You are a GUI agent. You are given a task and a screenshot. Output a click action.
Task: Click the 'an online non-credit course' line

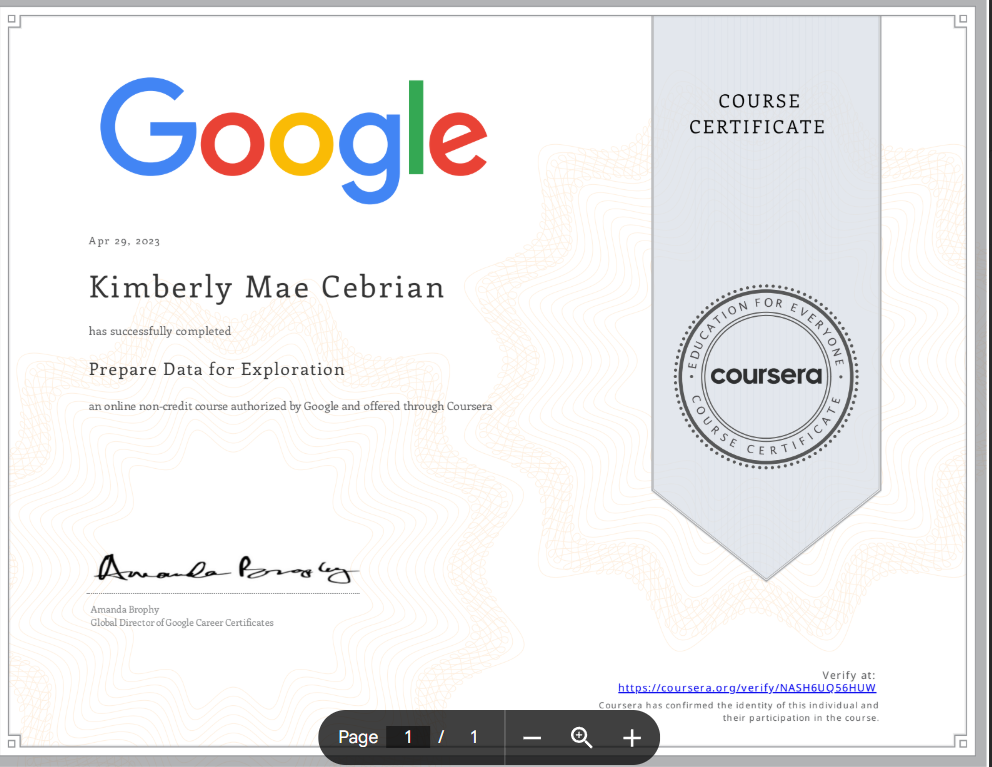tap(290, 406)
